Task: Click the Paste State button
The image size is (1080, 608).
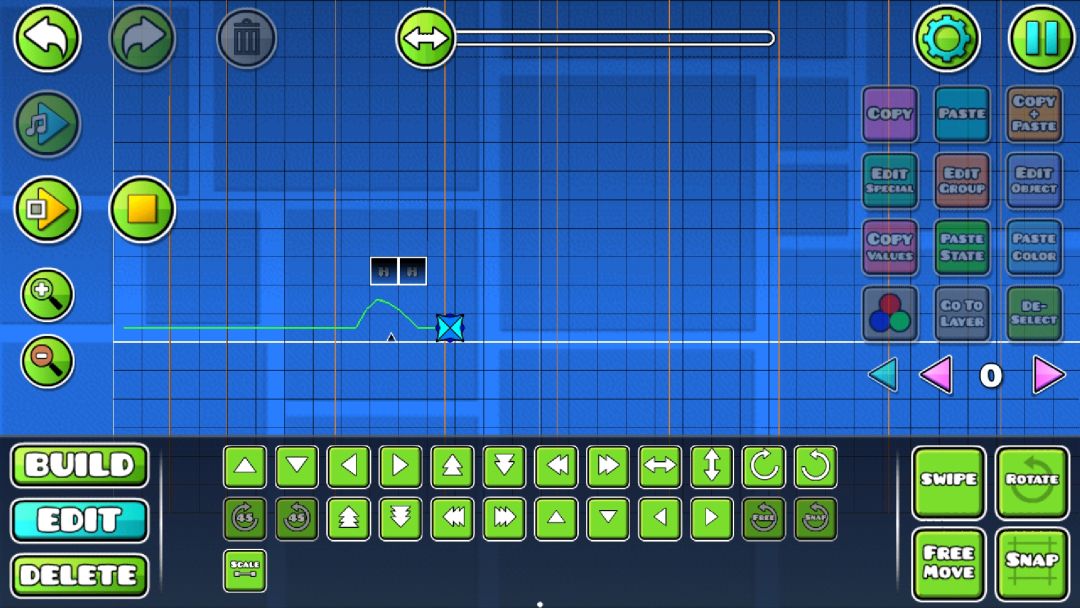Action: click(x=962, y=247)
